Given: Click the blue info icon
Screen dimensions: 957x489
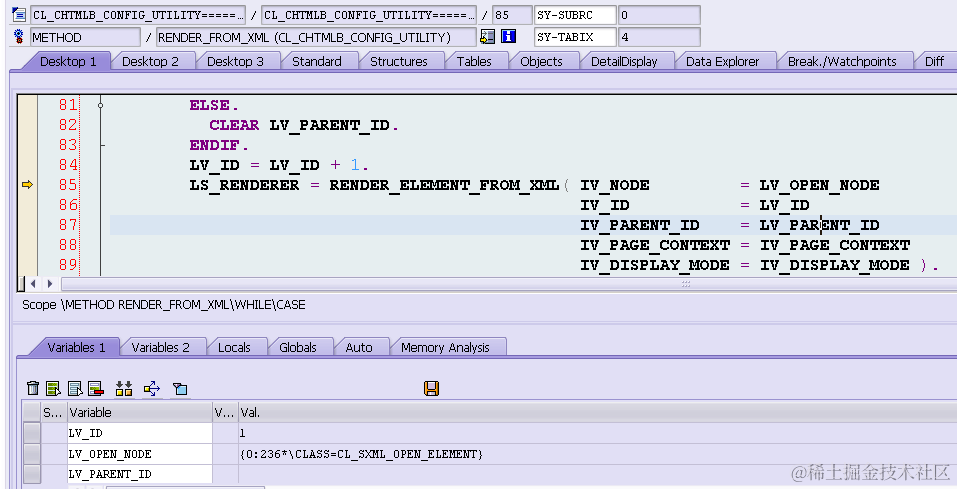Looking at the screenshot, I should (x=508, y=37).
